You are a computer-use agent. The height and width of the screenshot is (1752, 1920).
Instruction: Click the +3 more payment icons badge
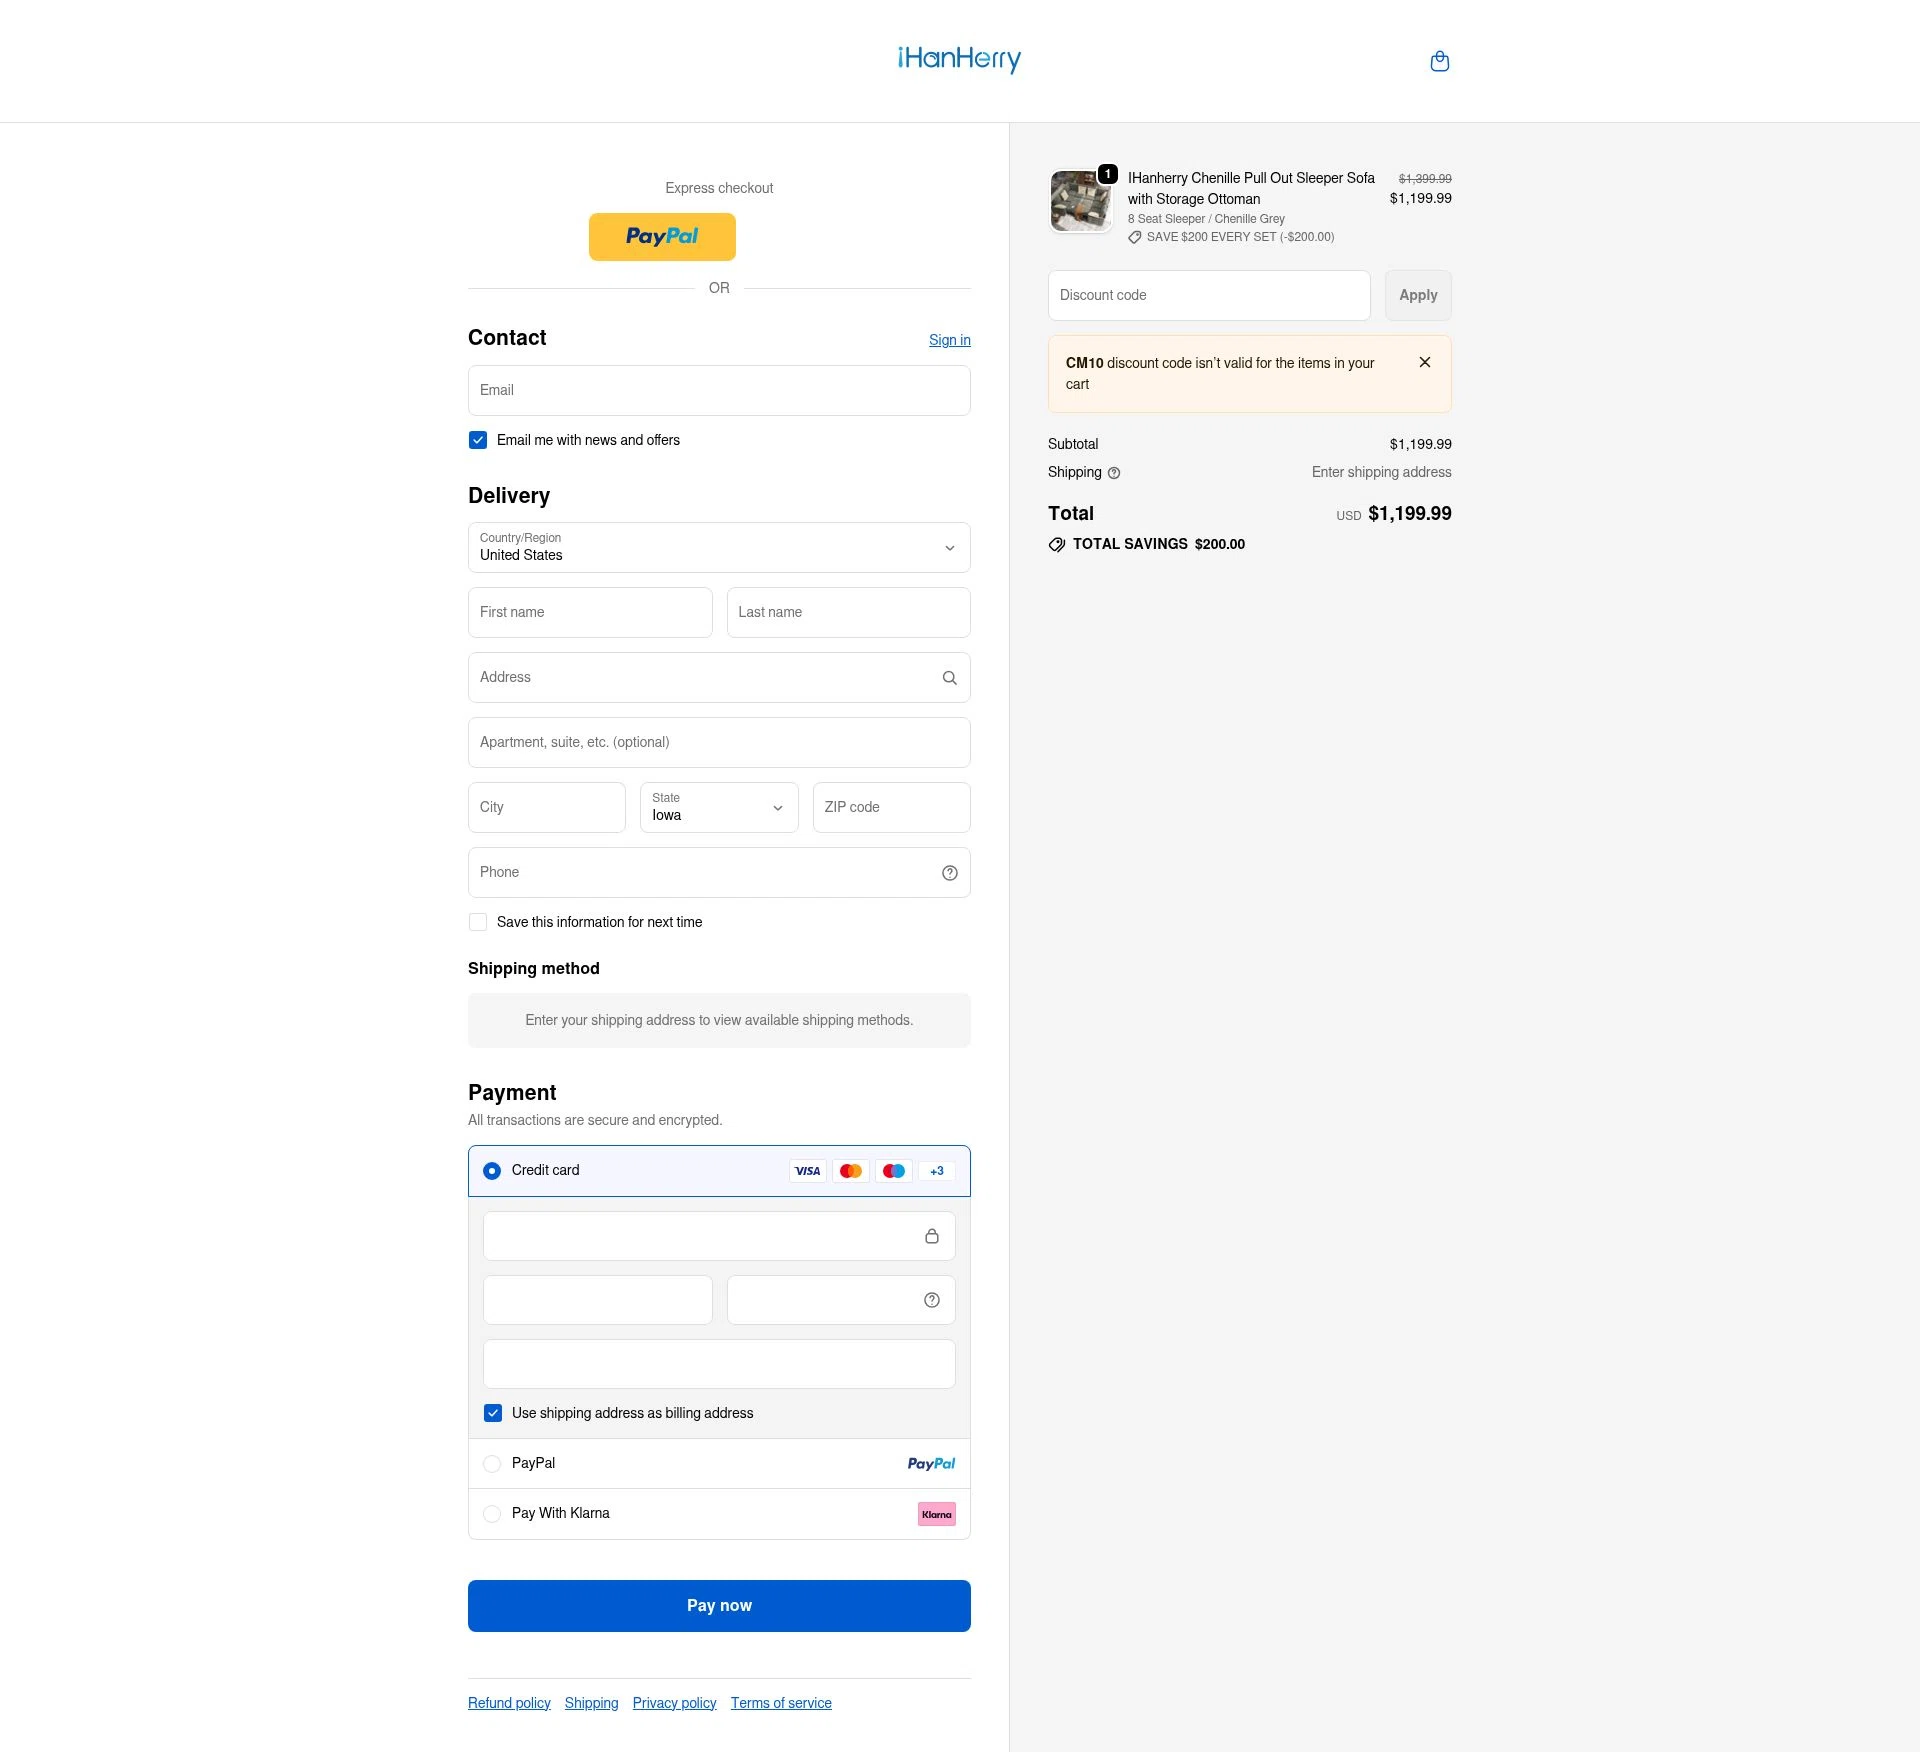(x=936, y=1170)
